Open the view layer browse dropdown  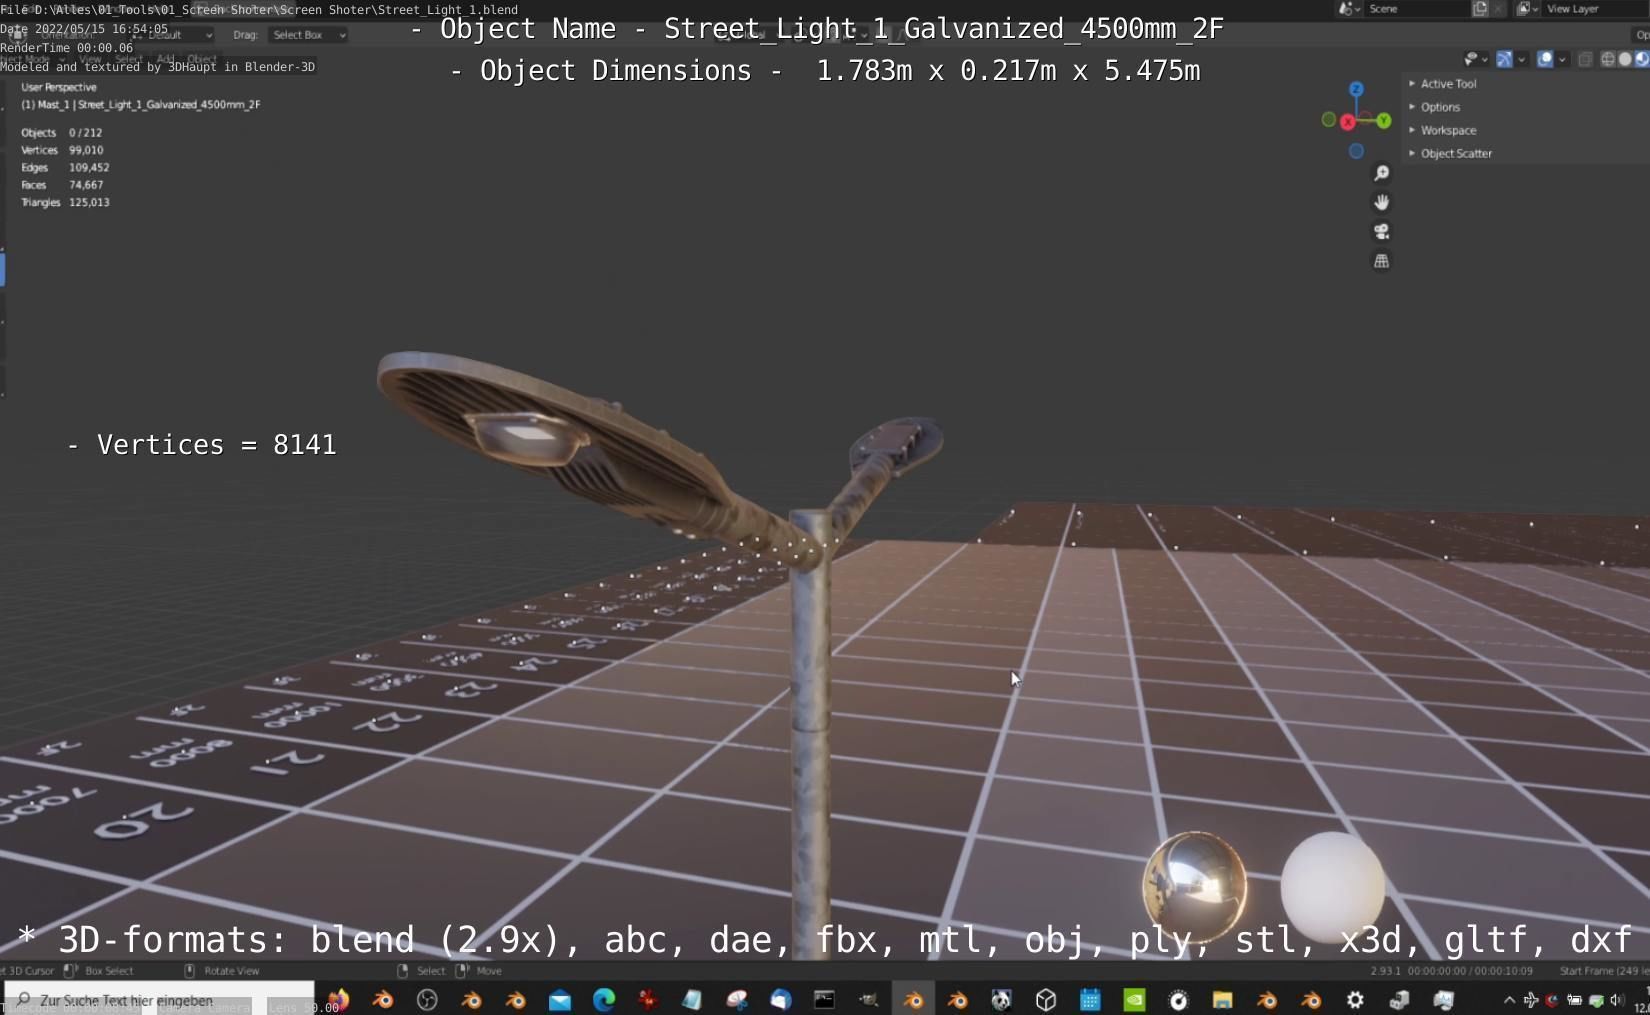point(1526,8)
